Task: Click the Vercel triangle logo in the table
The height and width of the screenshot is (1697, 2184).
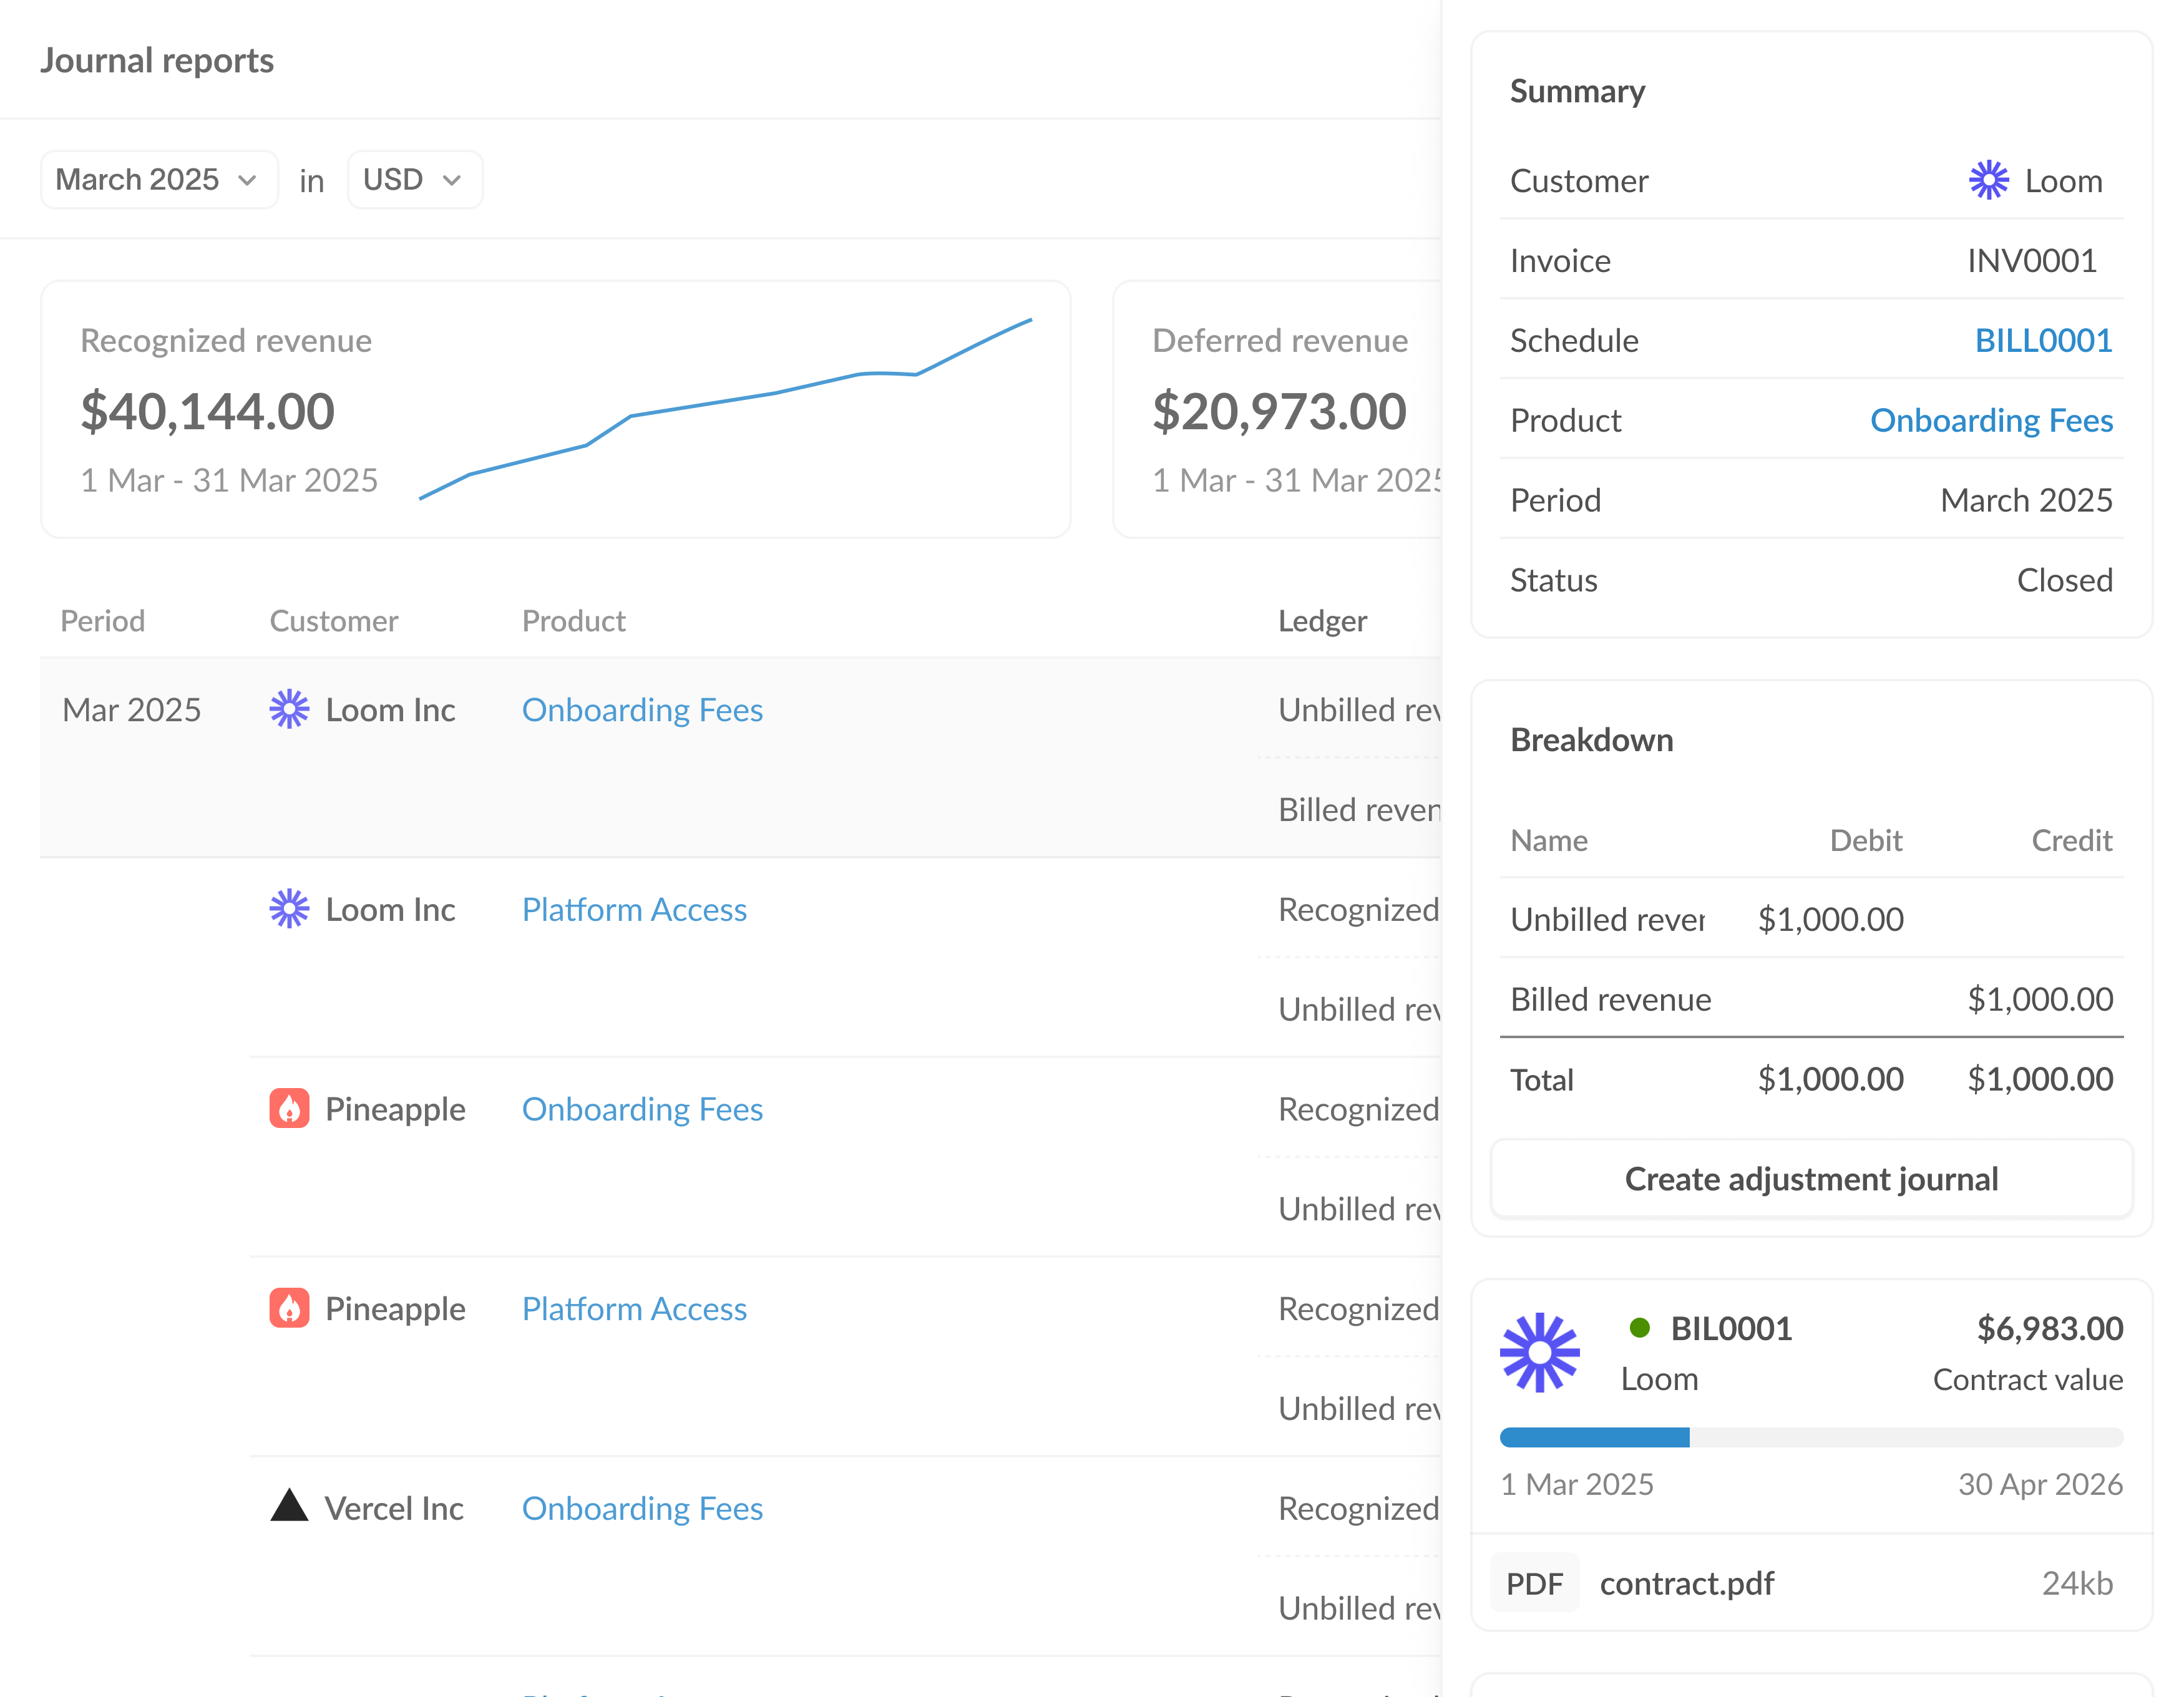Action: point(289,1508)
